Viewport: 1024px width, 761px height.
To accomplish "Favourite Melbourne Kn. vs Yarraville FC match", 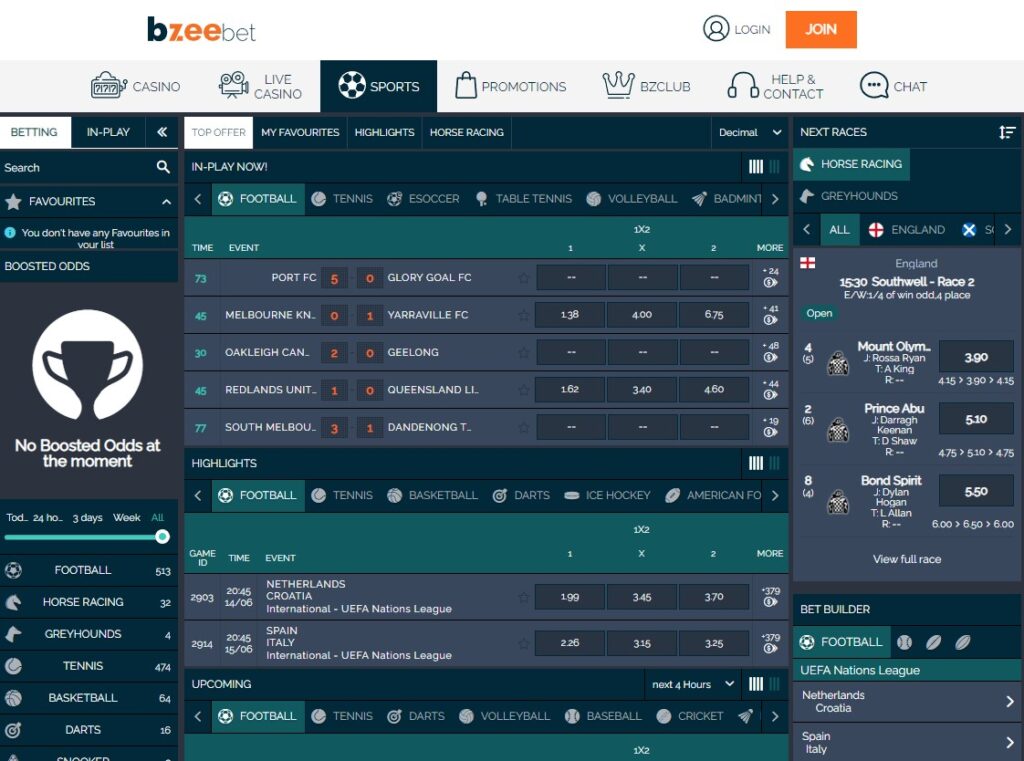I will coord(523,316).
